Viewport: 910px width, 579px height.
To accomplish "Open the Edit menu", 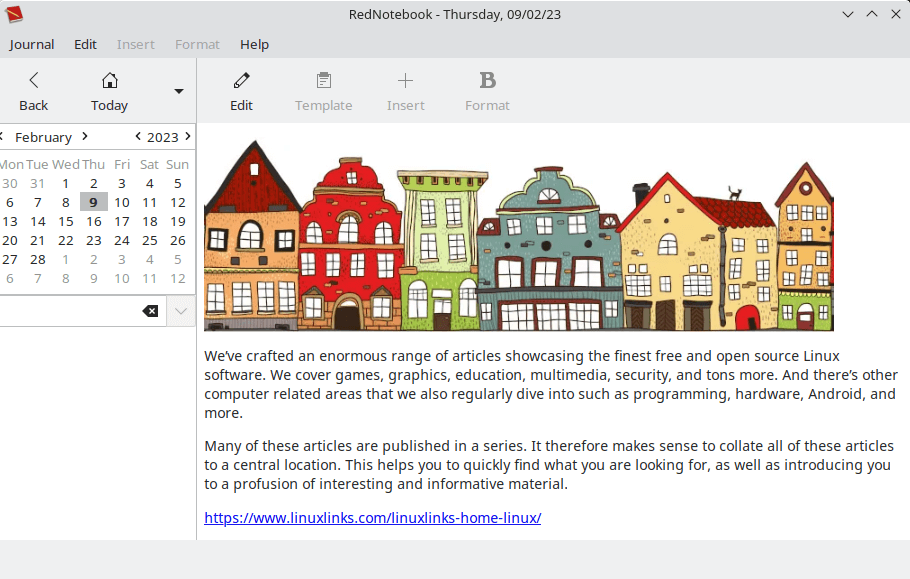I will pos(85,44).
